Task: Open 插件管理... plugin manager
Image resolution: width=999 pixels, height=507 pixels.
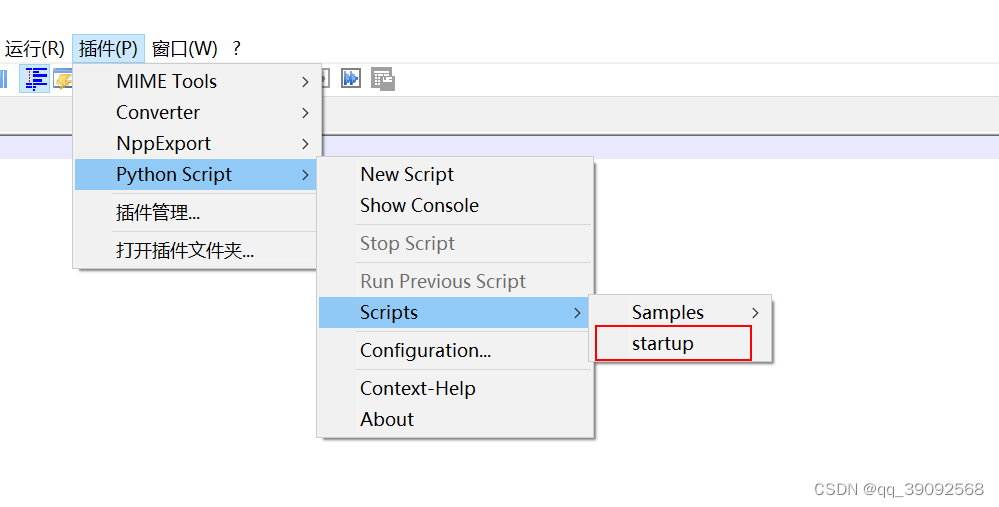Action: point(196,213)
